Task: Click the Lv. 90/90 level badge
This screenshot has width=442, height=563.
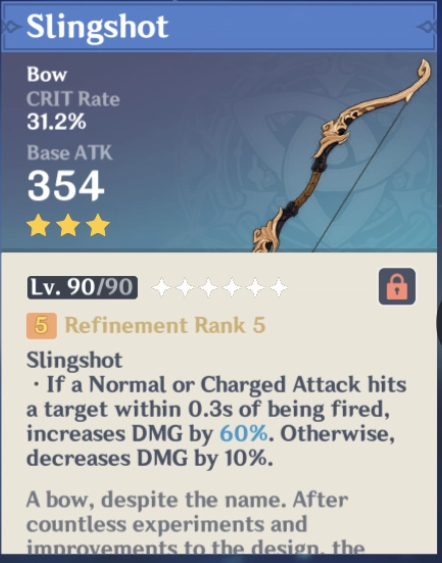Action: 82,288
